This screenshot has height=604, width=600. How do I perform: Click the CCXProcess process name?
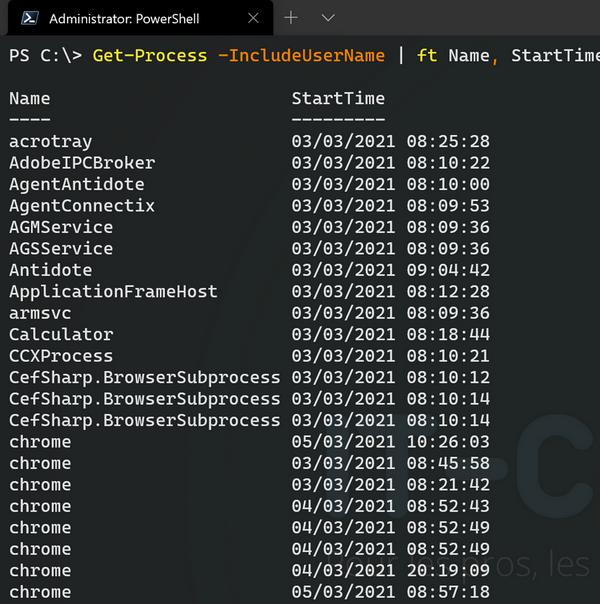(61, 356)
